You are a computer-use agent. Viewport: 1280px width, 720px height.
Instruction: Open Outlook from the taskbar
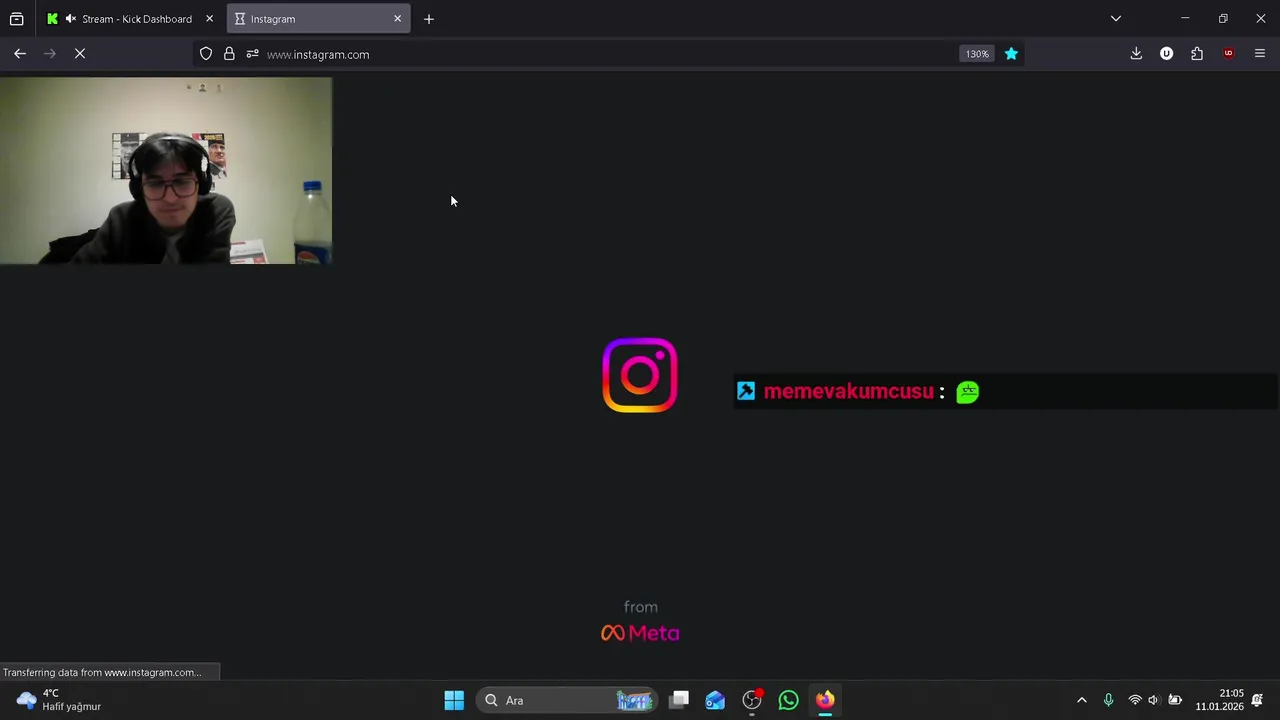coord(715,700)
